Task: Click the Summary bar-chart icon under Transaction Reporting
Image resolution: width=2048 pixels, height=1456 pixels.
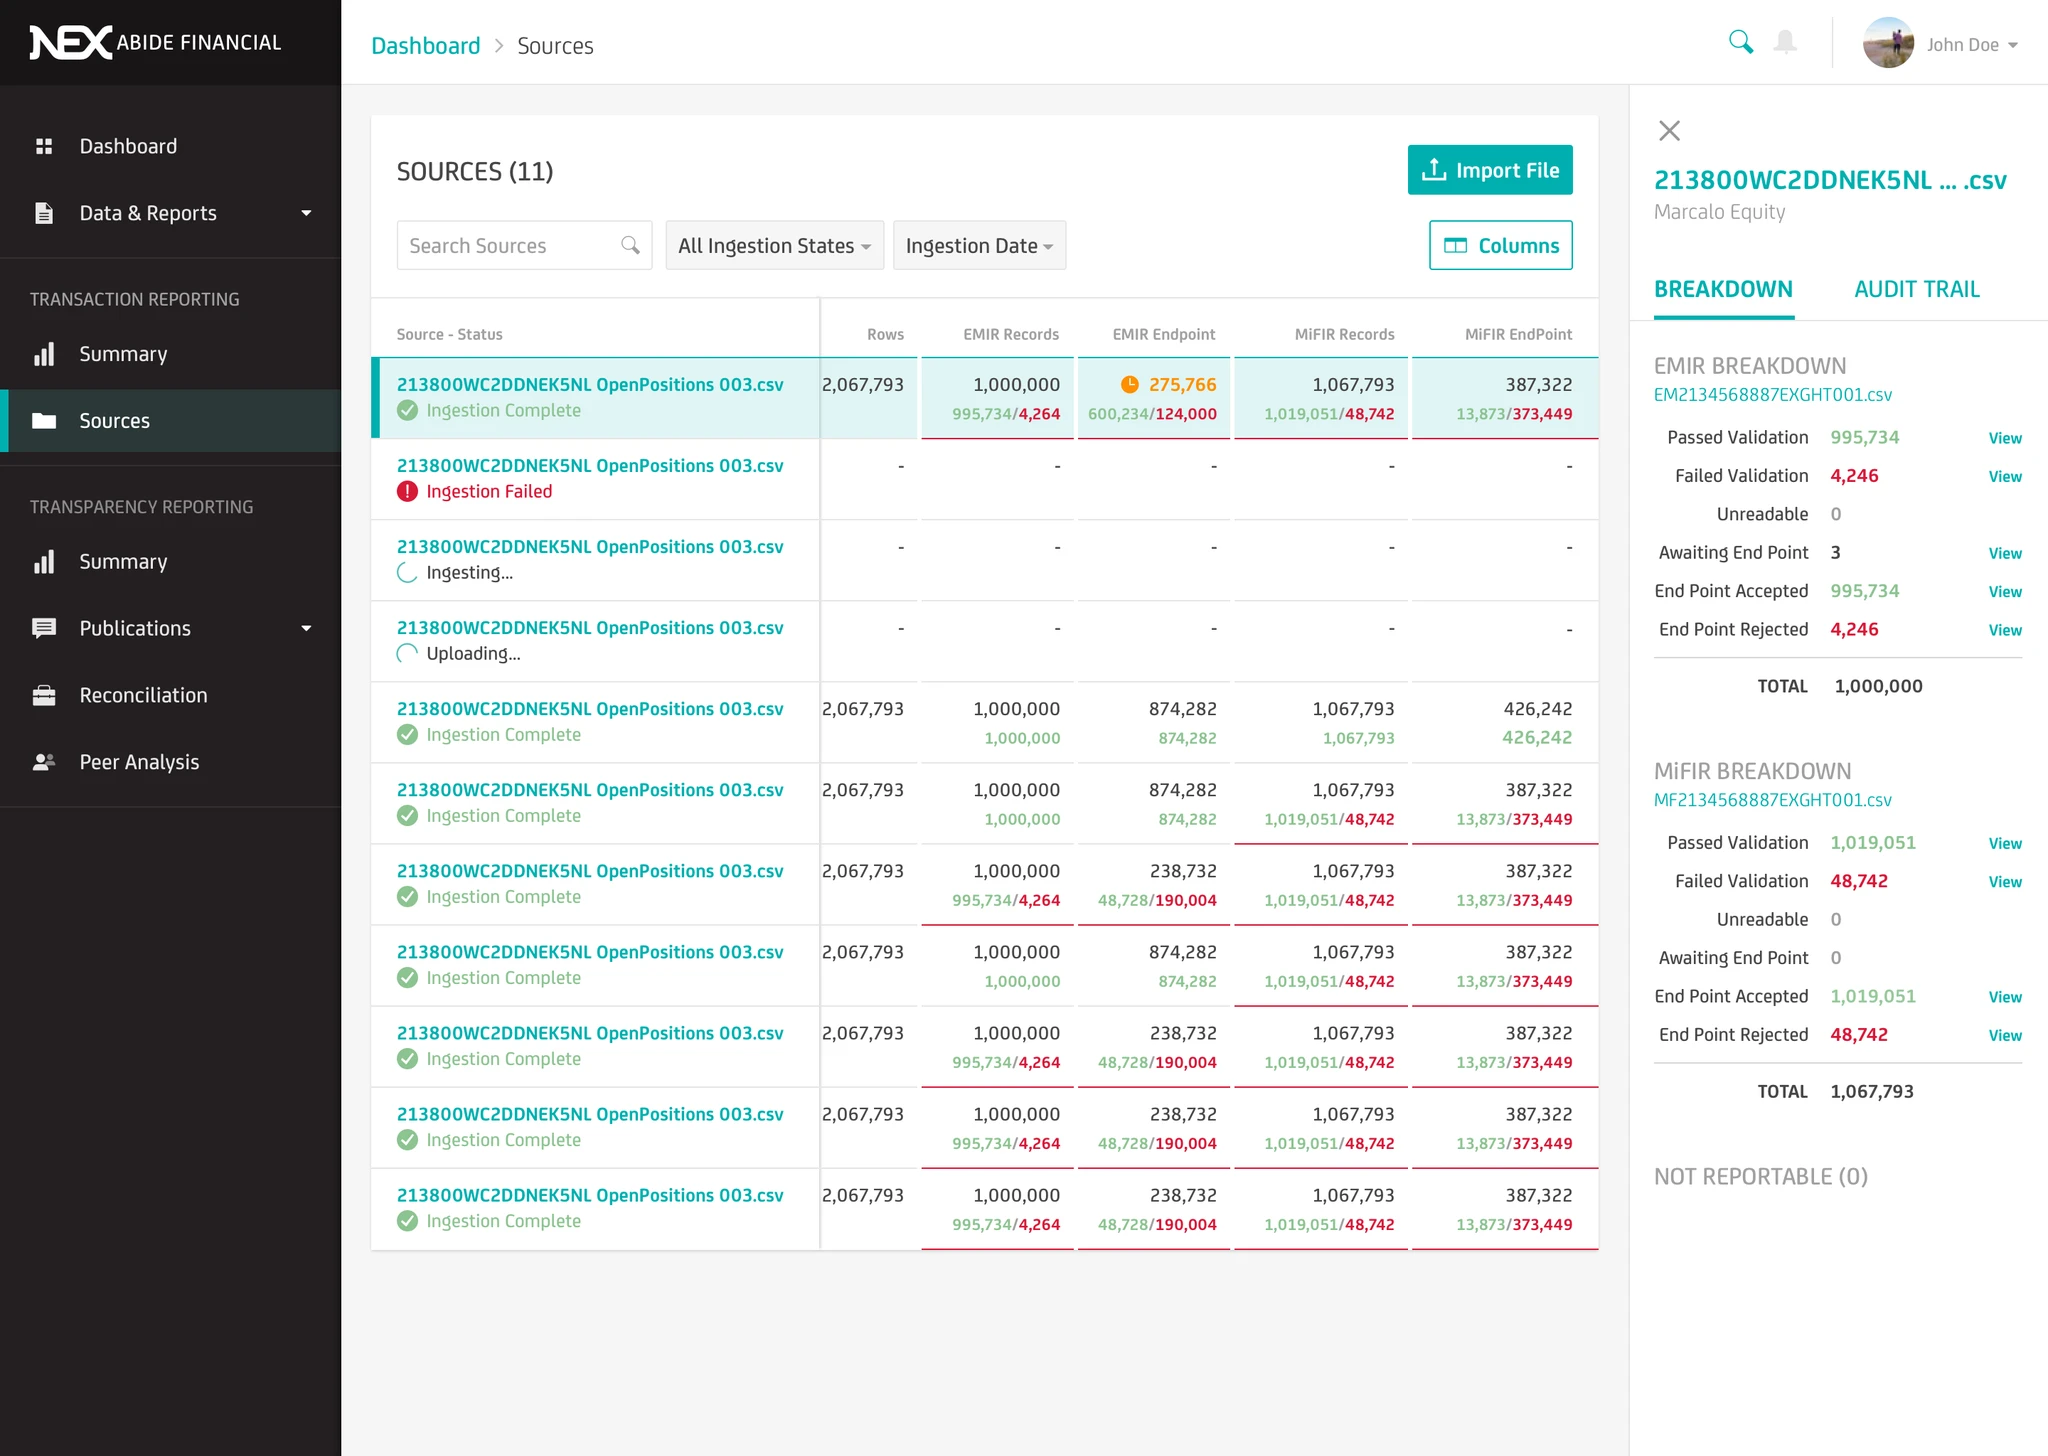Action: pos(45,353)
